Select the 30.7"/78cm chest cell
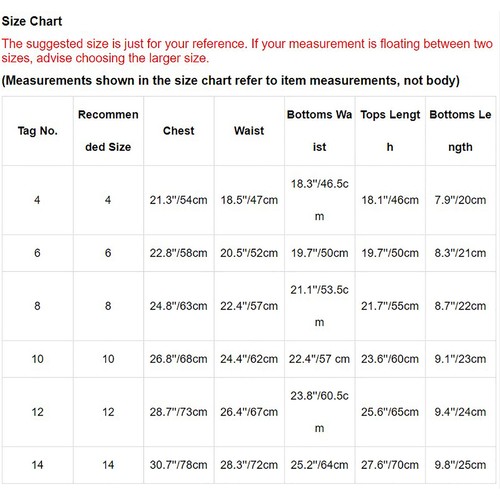 tap(179, 465)
